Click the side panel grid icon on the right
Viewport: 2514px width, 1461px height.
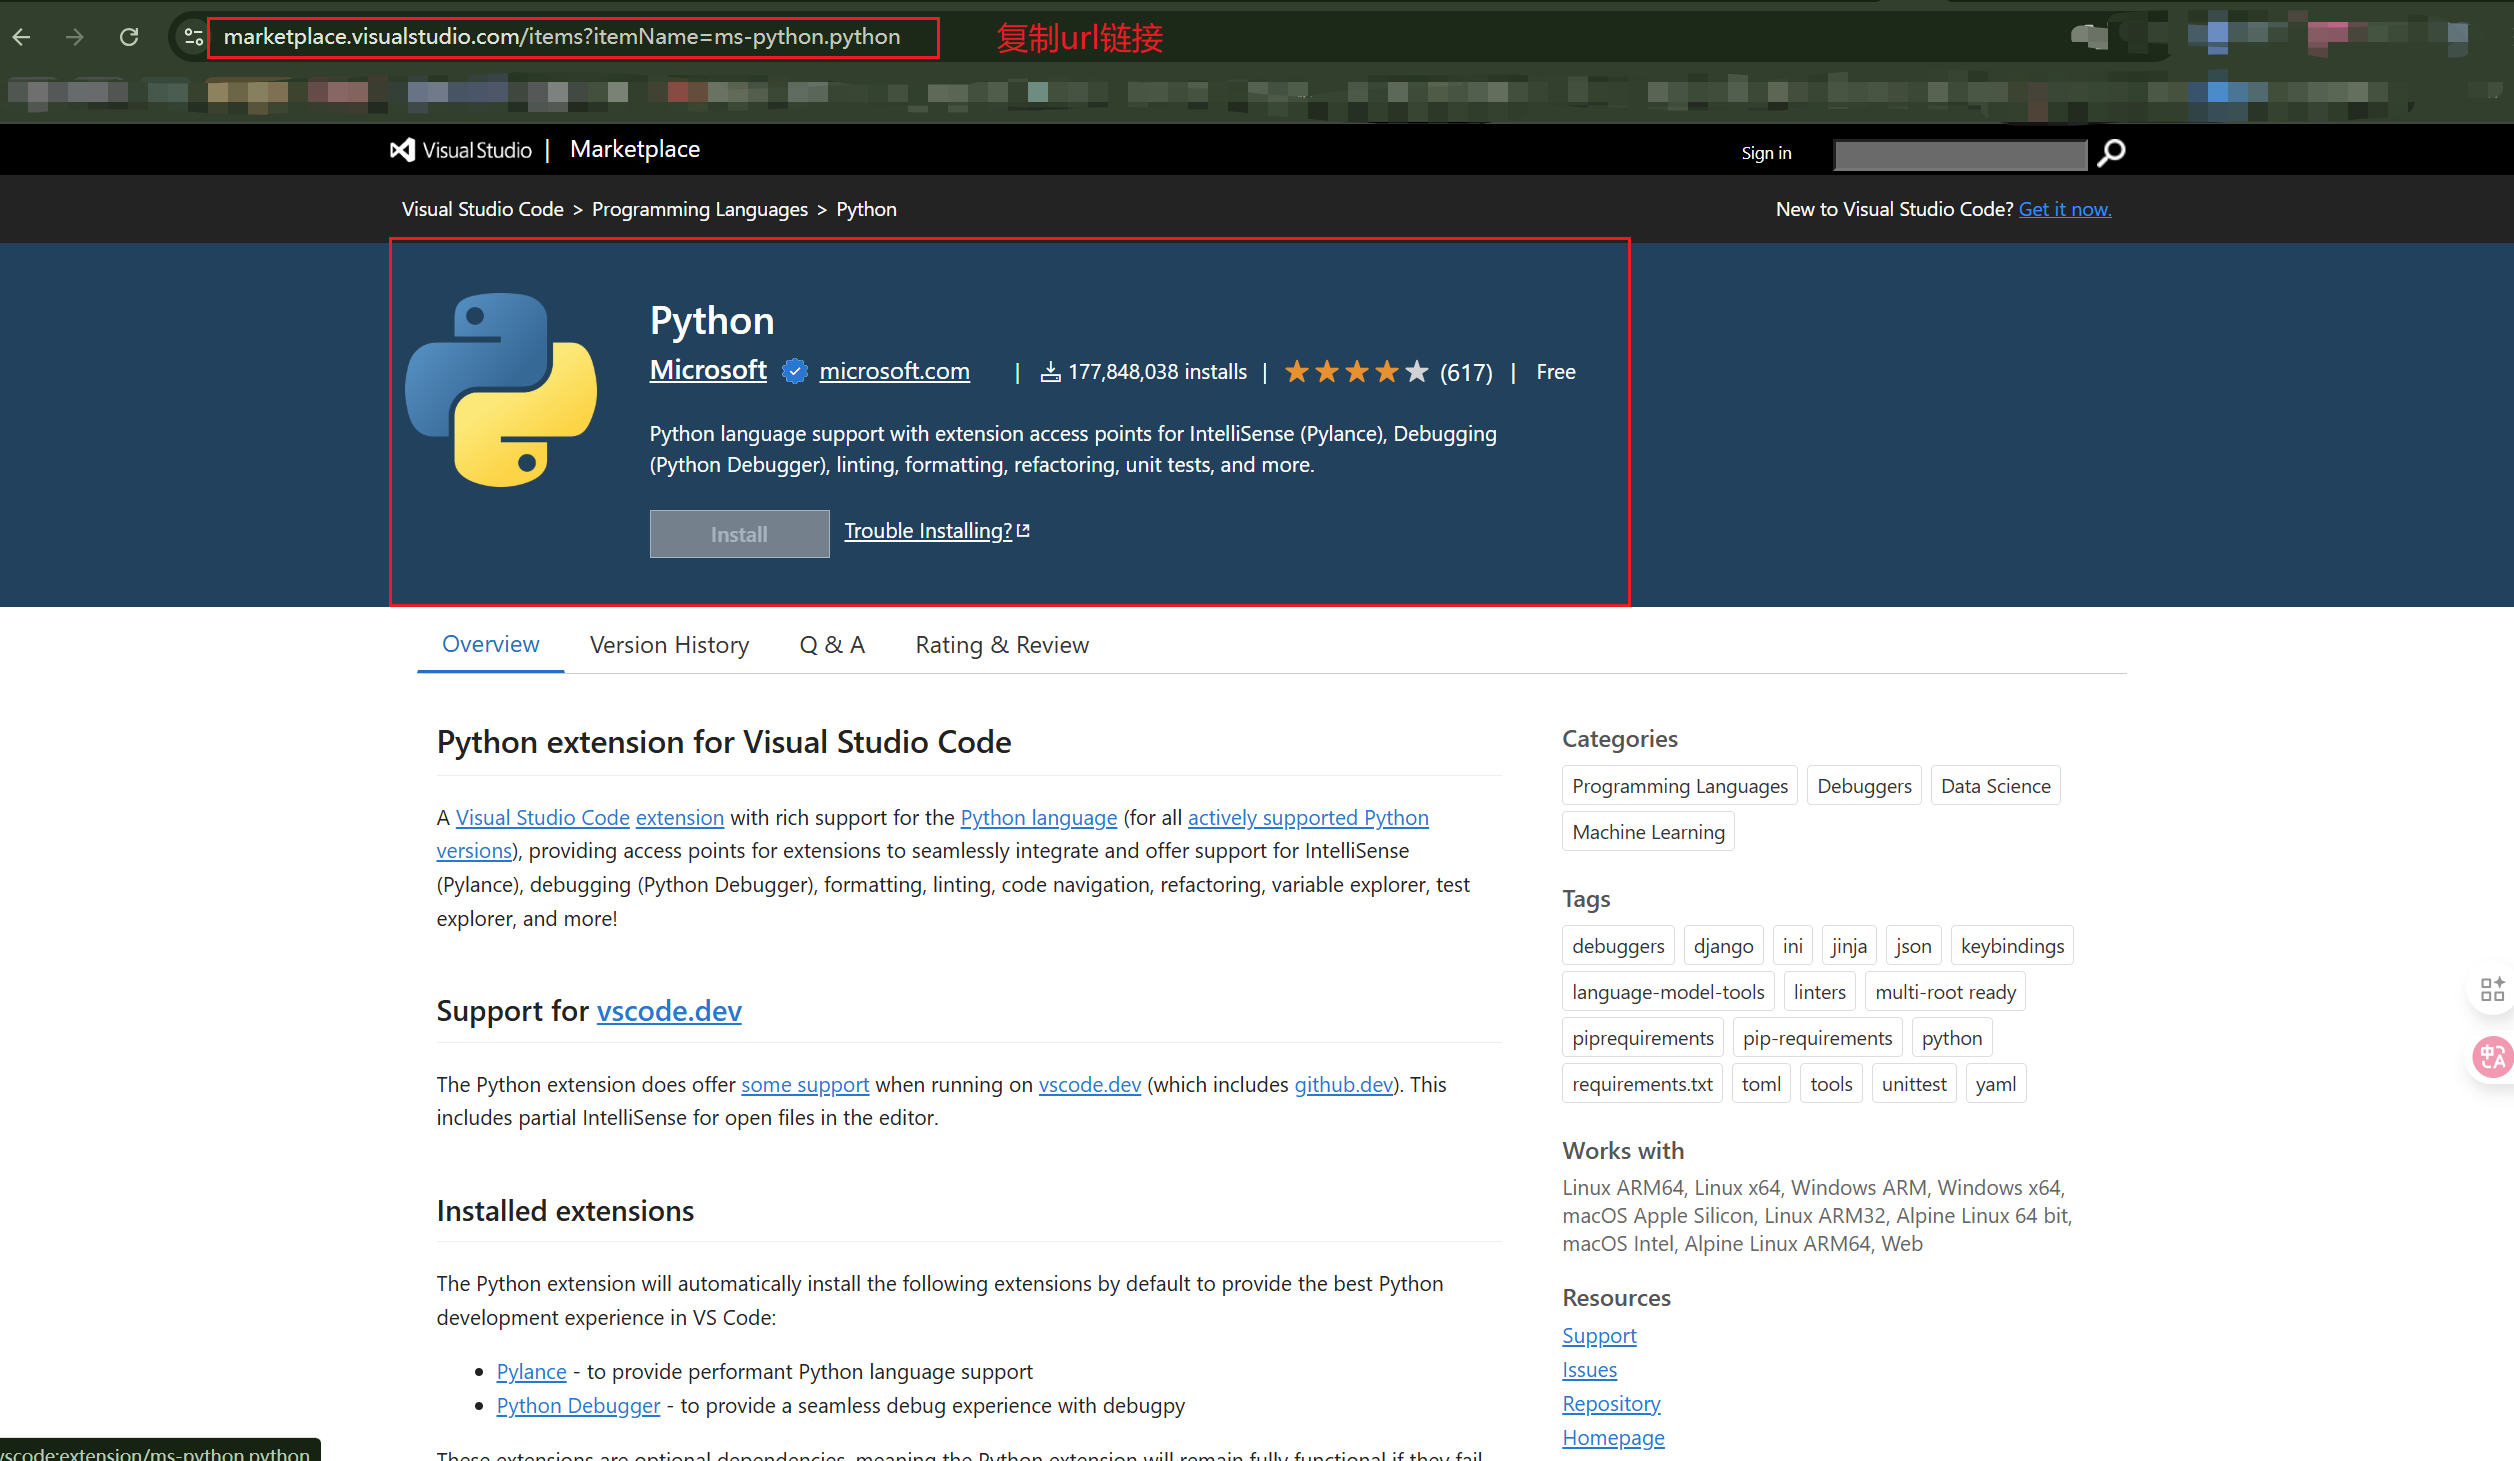[2491, 989]
